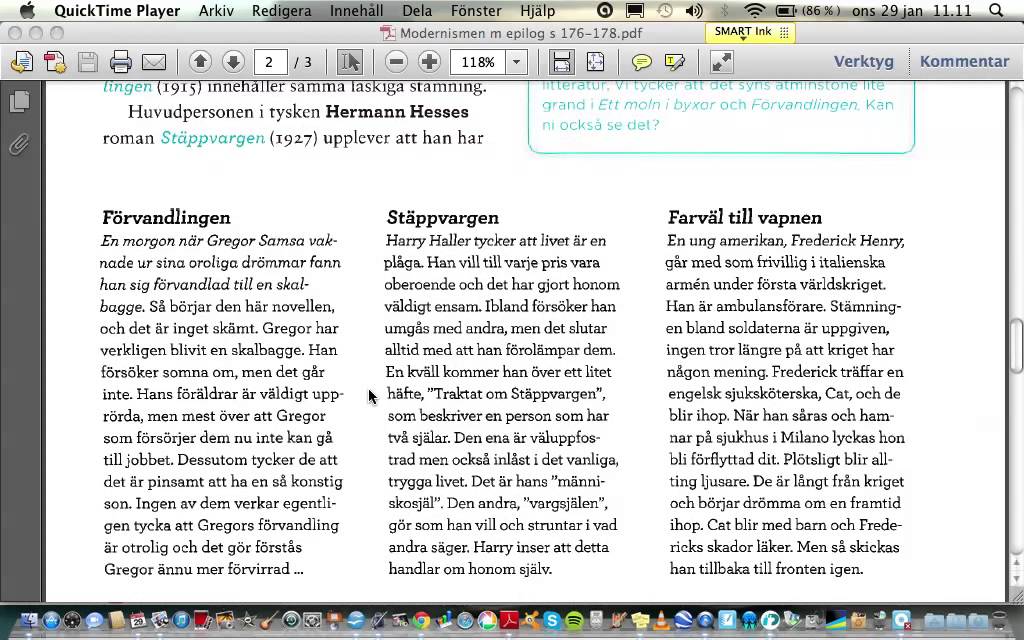Zoom out with the minus button
Viewport: 1024px width, 640px height.
pos(396,62)
